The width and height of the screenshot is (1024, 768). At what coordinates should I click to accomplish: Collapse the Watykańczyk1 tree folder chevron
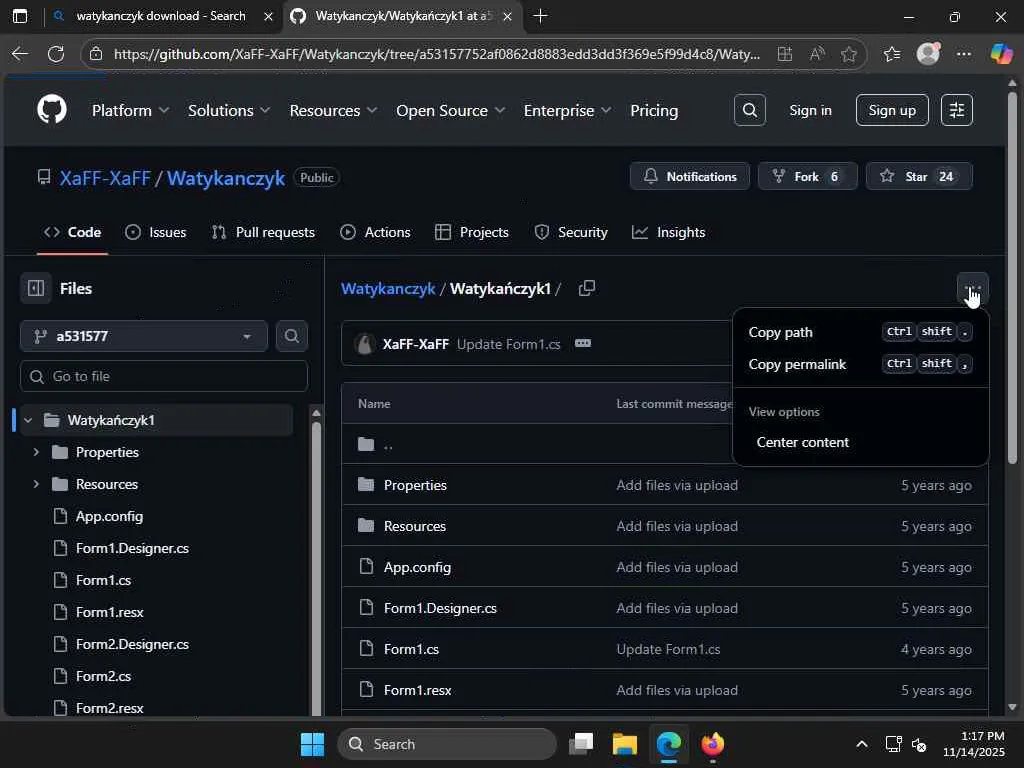coord(28,420)
